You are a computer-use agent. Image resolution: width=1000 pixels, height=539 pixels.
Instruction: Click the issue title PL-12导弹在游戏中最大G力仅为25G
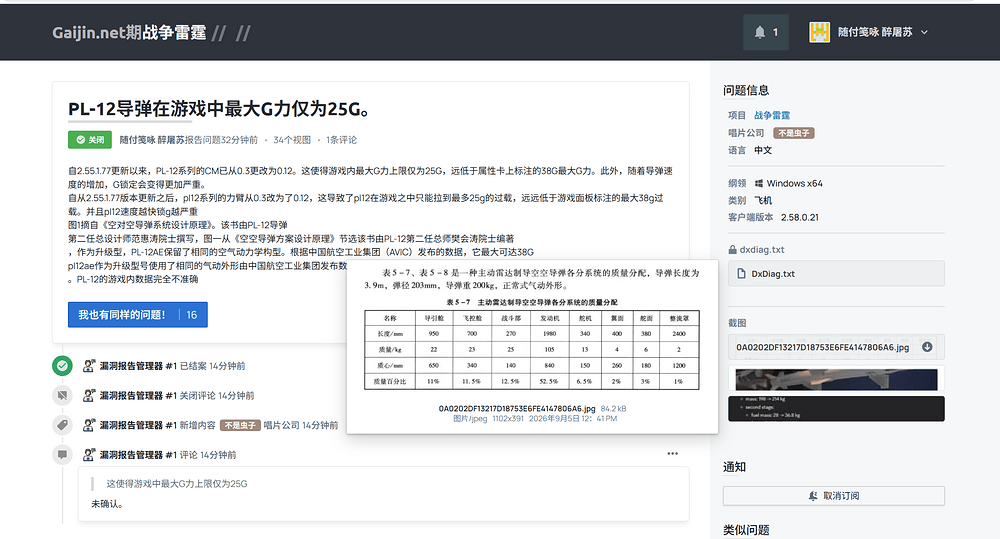point(219,109)
